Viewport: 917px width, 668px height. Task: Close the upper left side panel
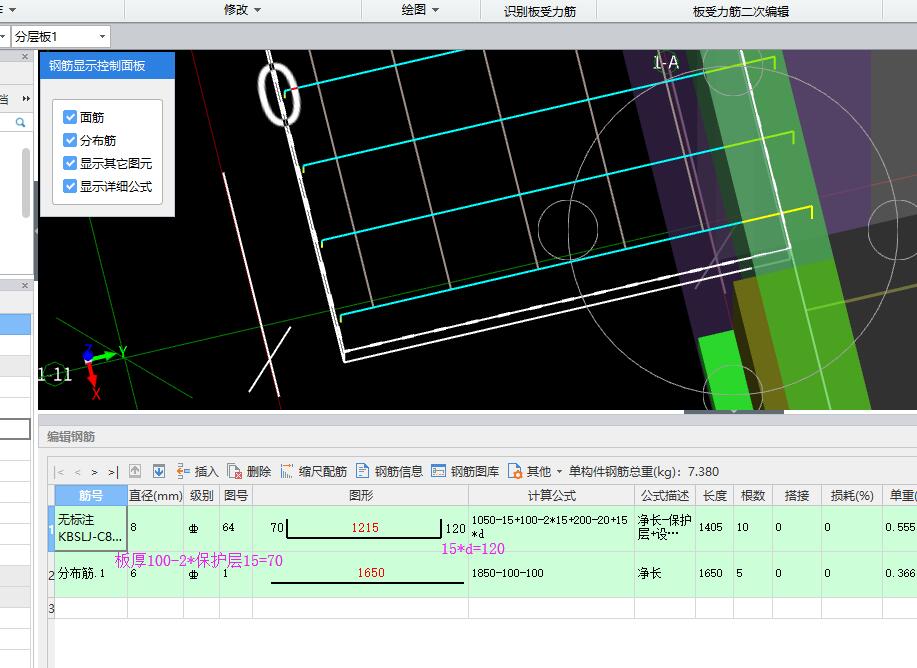point(25,57)
